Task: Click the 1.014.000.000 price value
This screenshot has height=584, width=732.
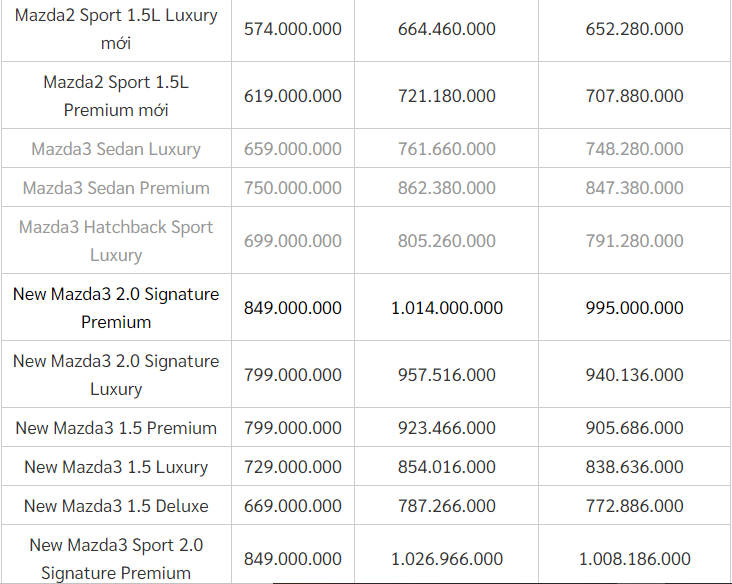Action: [446, 308]
